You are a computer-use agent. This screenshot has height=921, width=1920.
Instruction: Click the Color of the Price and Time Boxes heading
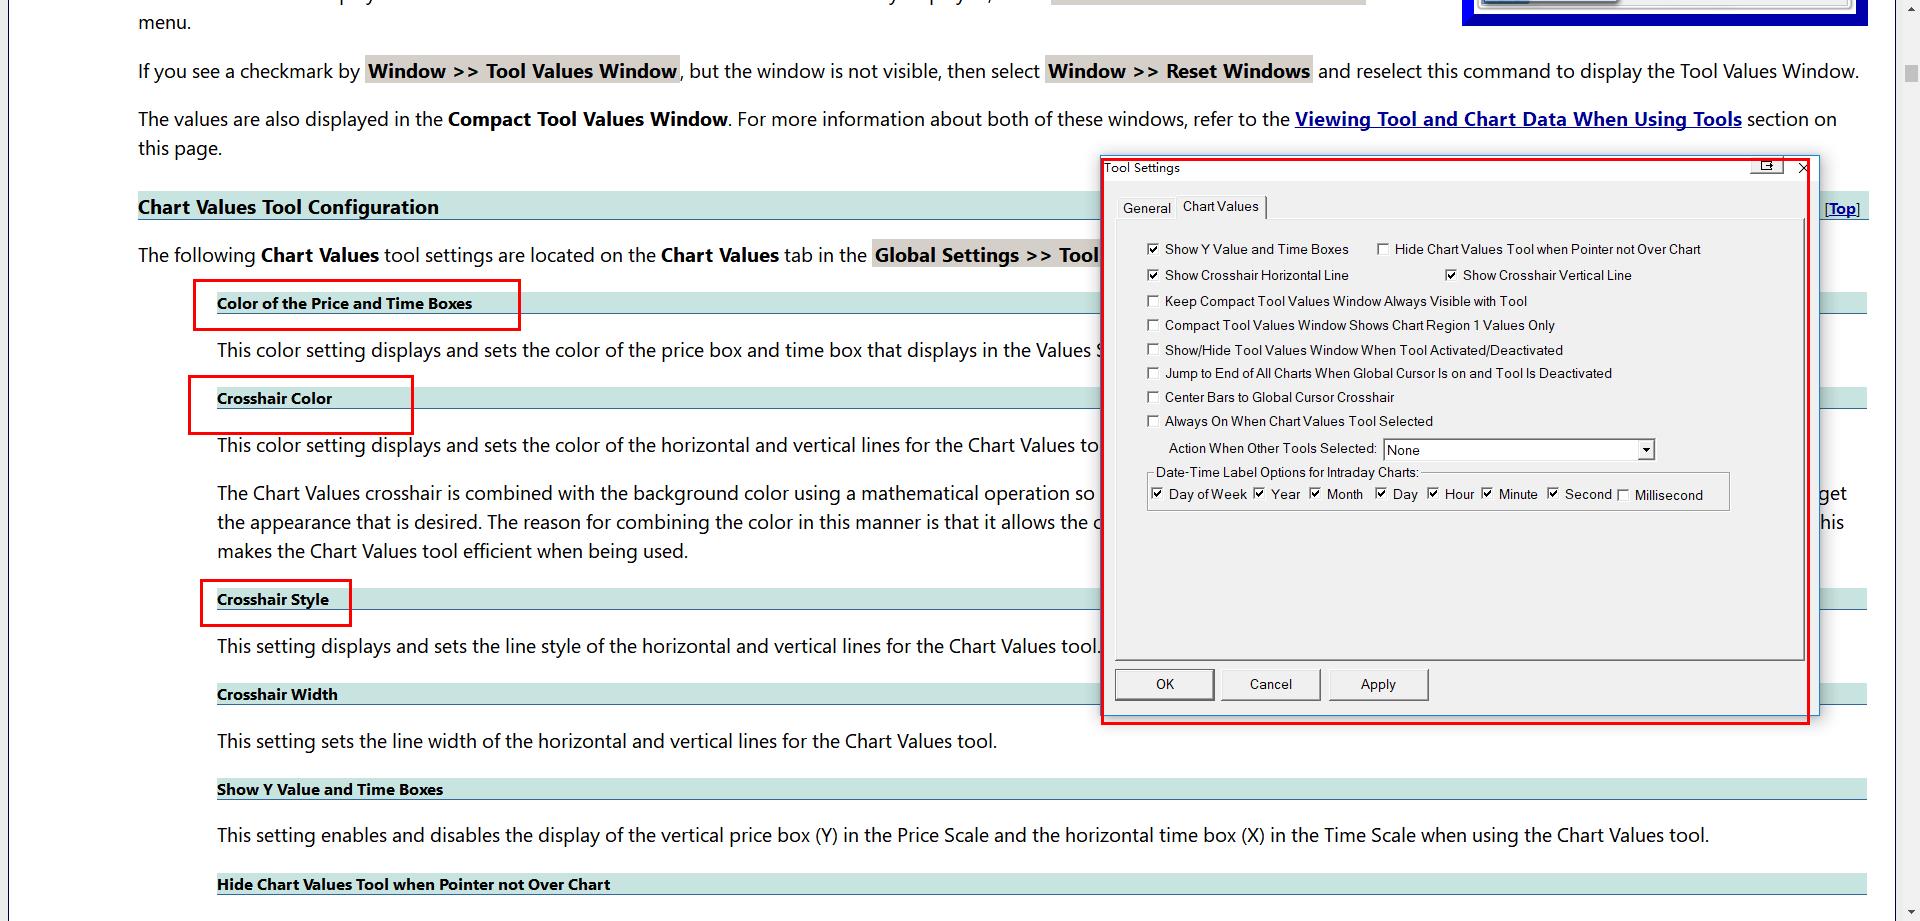click(344, 303)
